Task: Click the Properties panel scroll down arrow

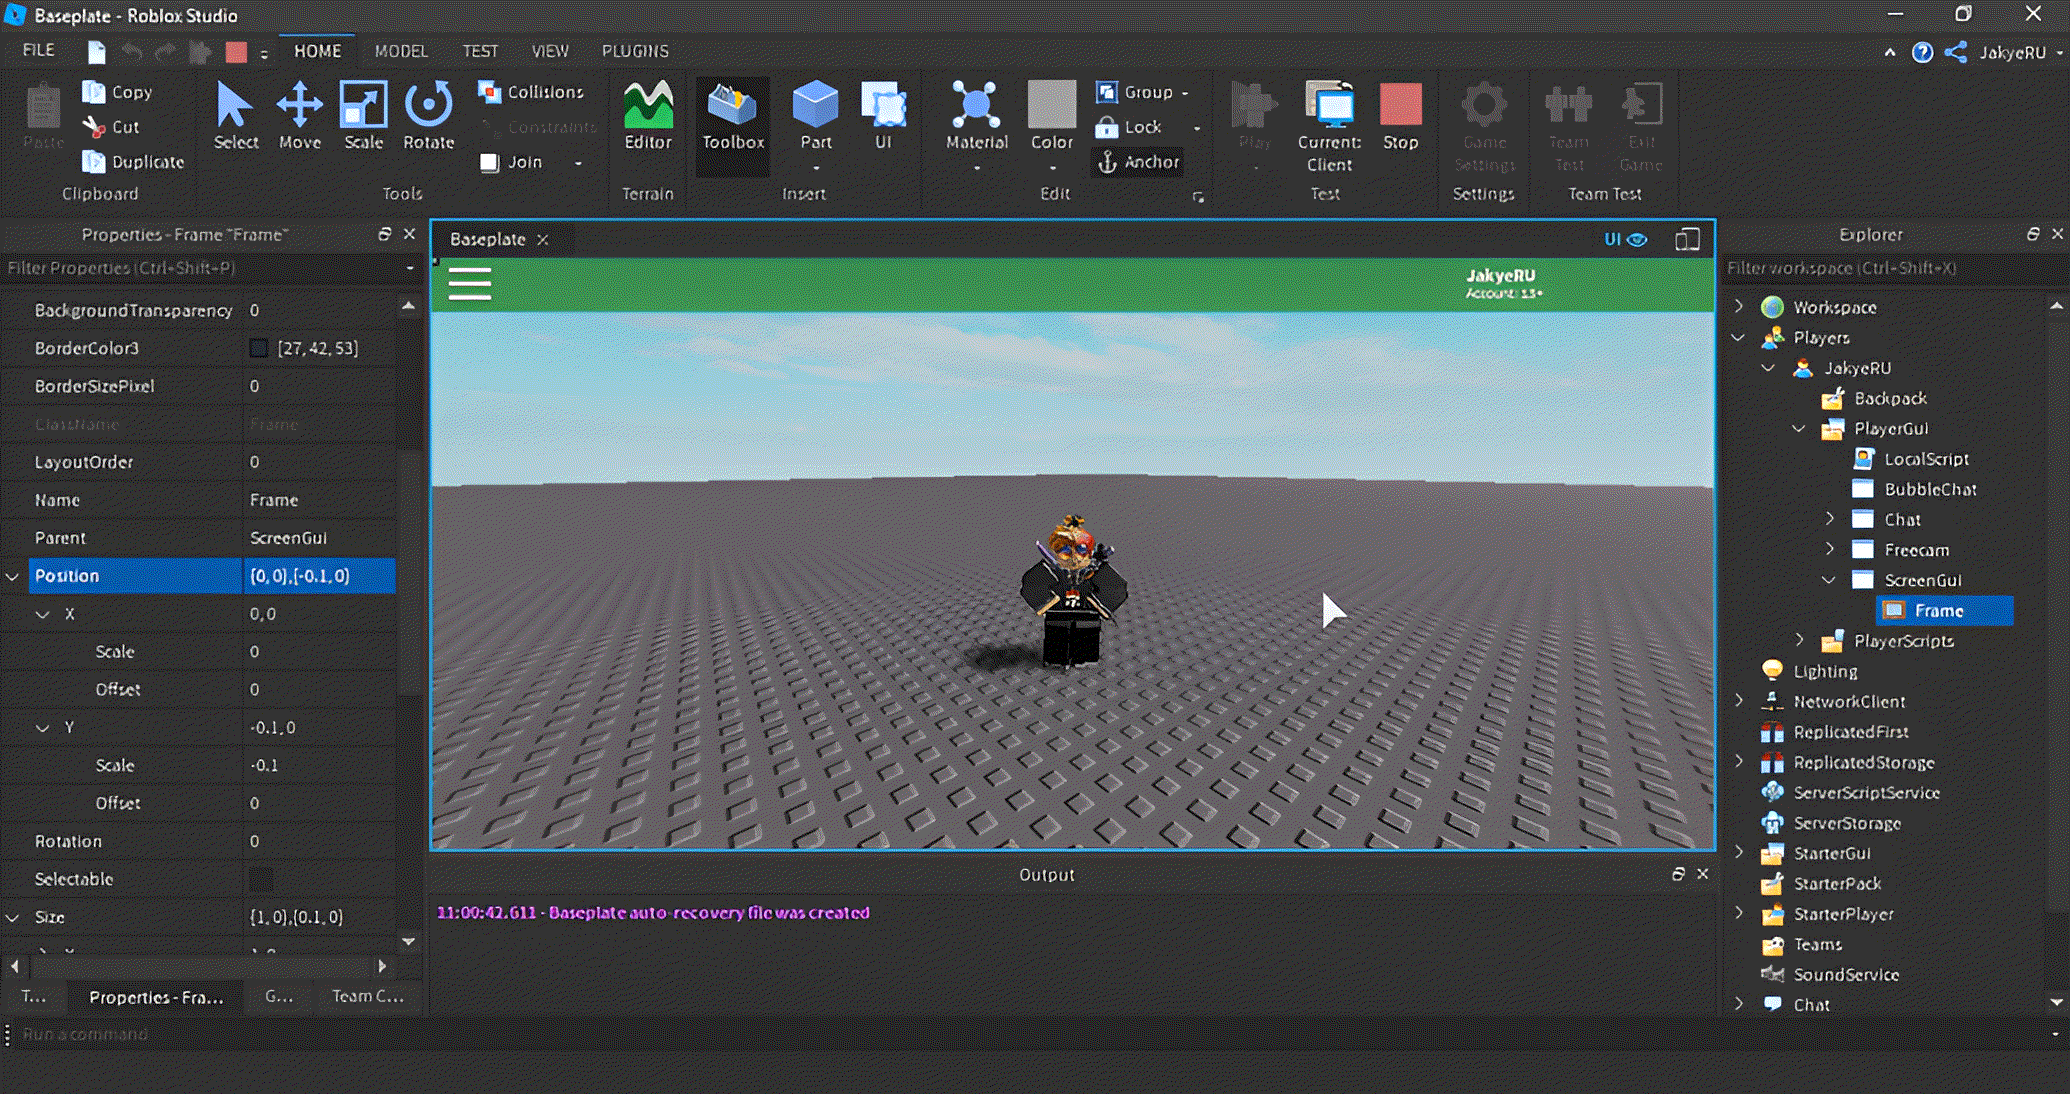Action: [408, 941]
